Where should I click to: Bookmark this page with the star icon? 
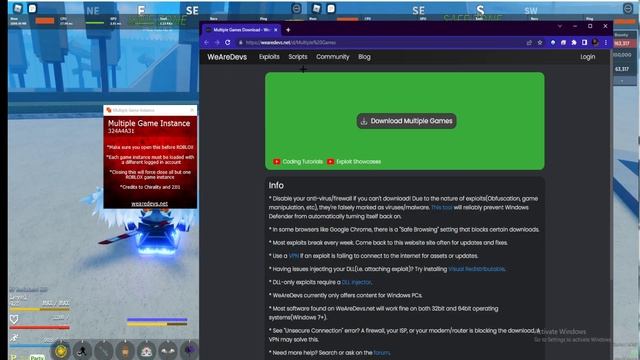[x=540, y=42]
